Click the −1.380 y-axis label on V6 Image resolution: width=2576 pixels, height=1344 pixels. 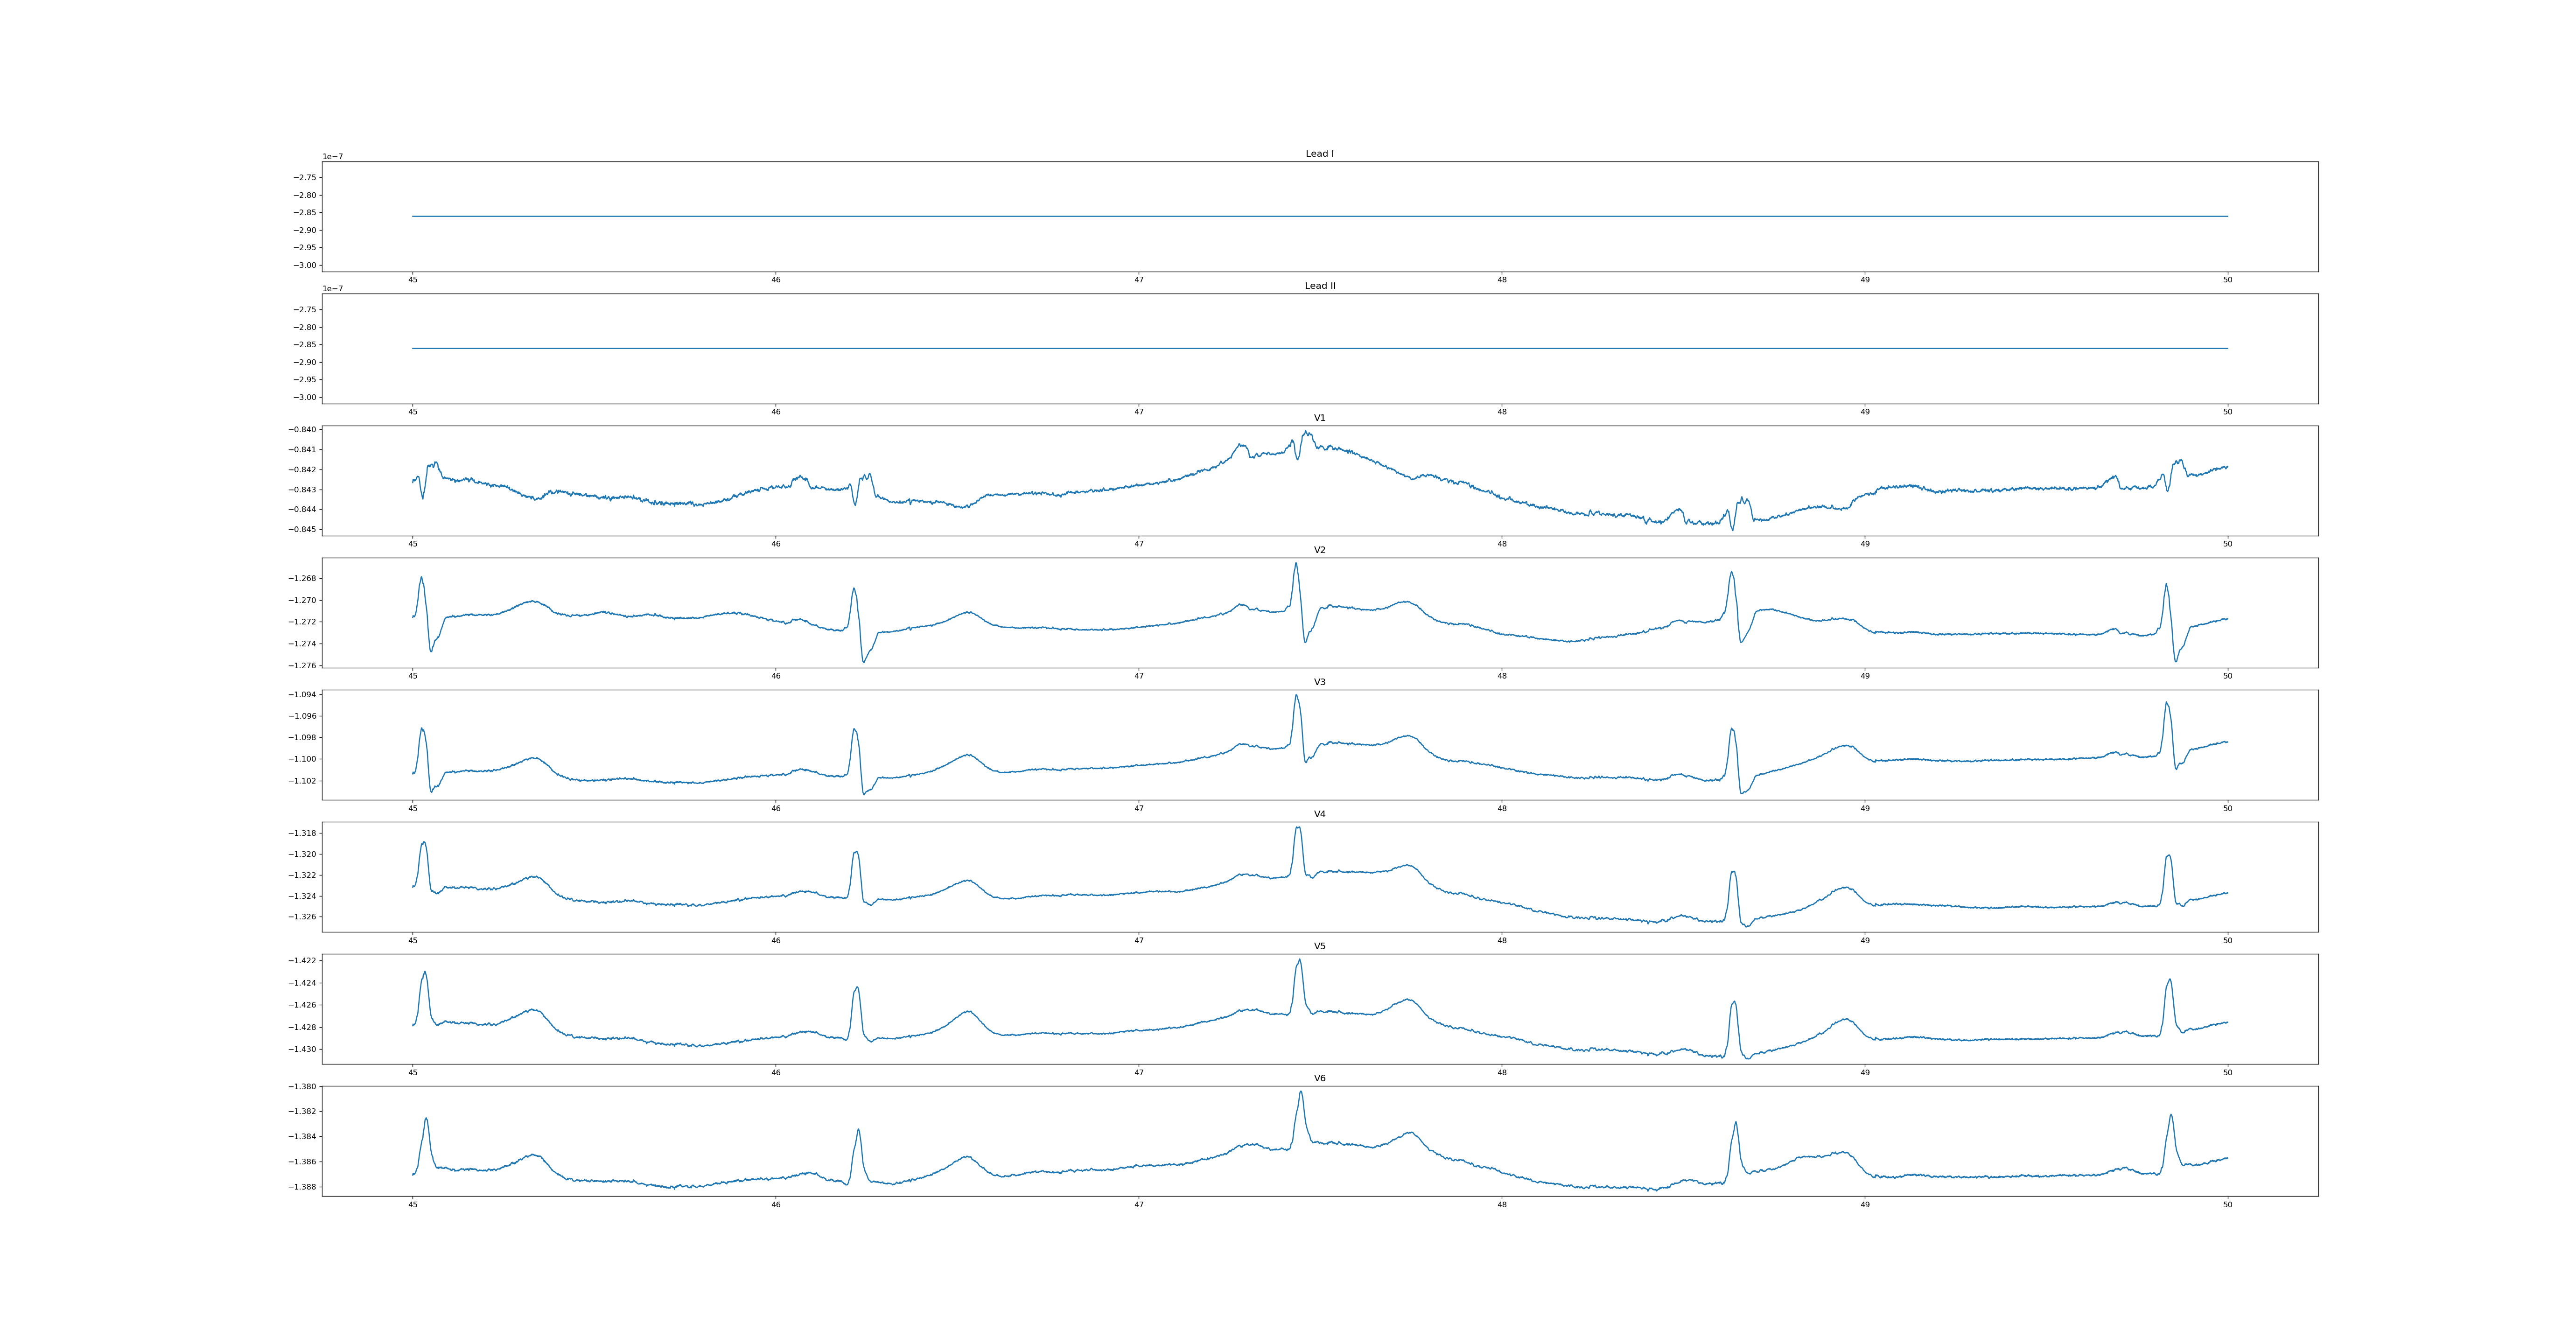tap(302, 1087)
